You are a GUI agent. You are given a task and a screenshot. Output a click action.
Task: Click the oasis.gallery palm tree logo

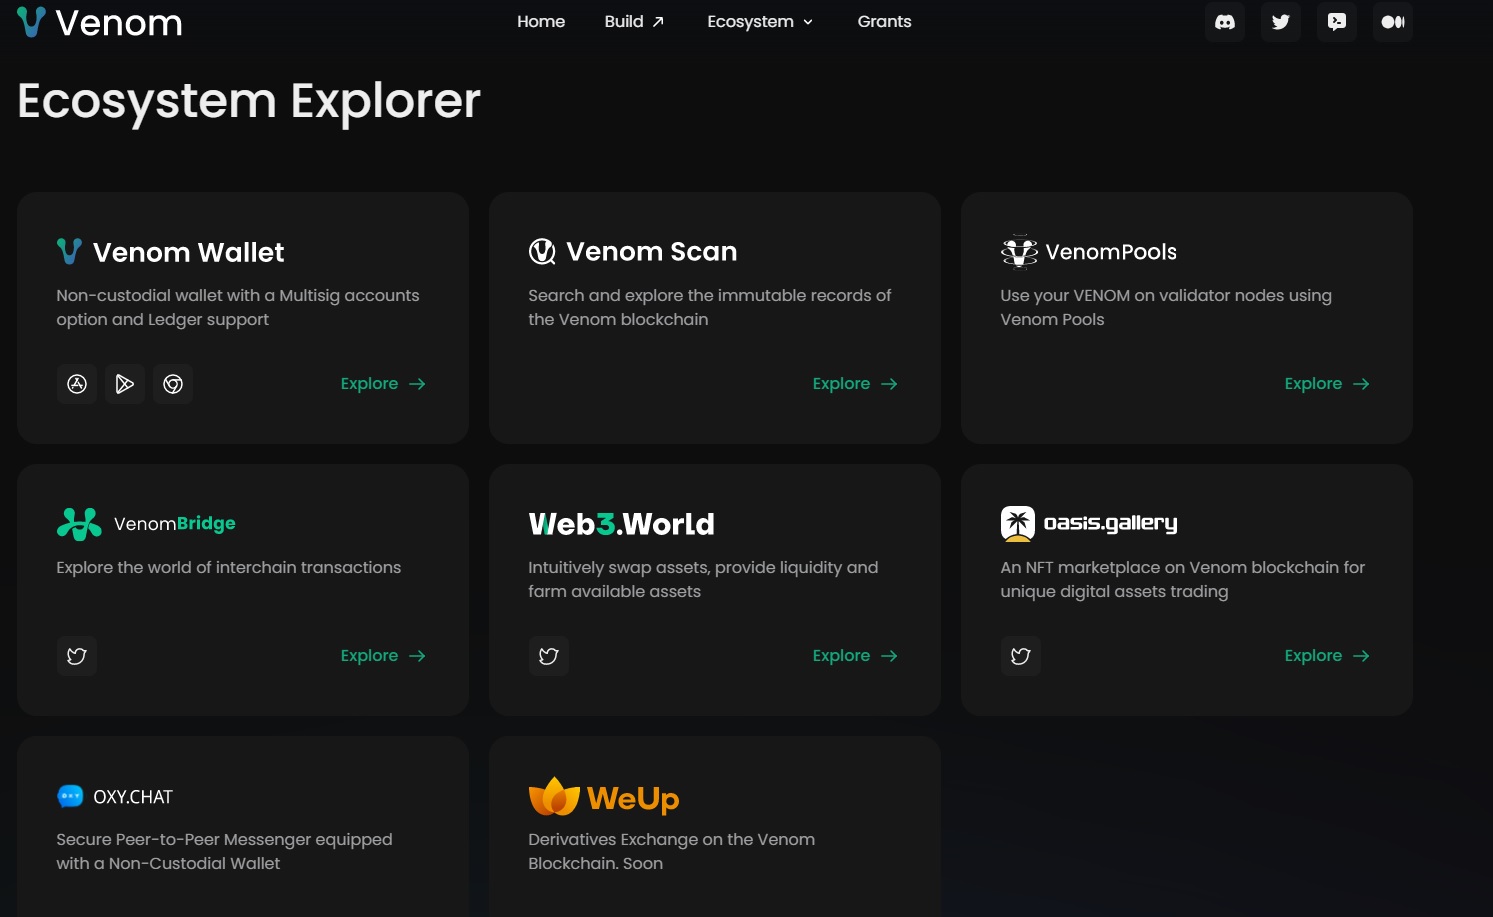point(1018,524)
